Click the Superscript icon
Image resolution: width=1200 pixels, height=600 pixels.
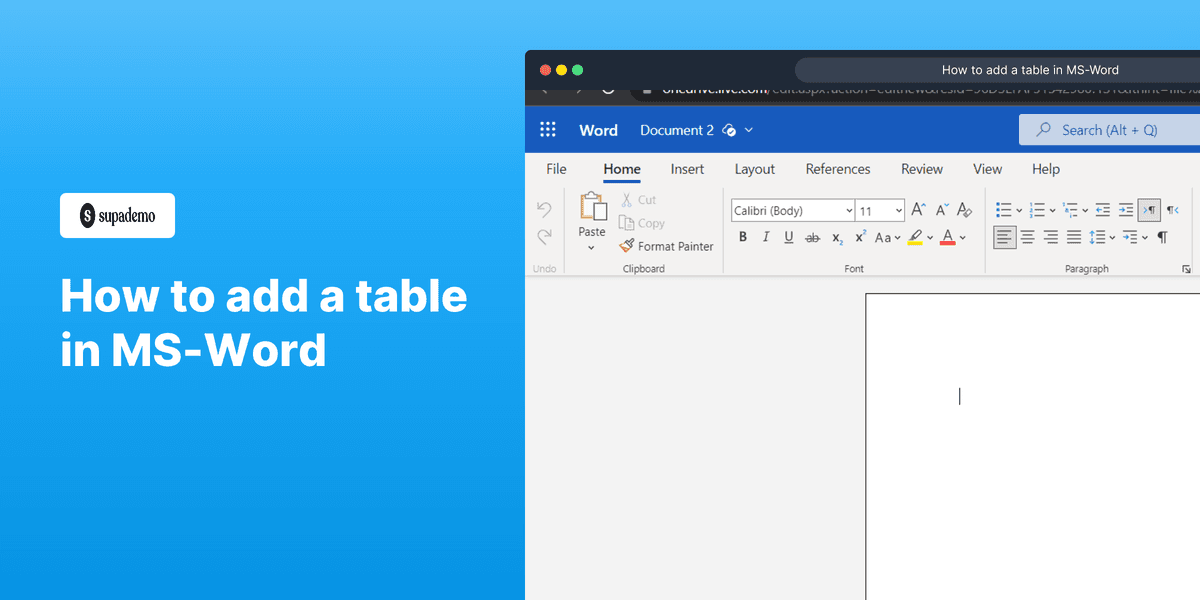coord(859,237)
